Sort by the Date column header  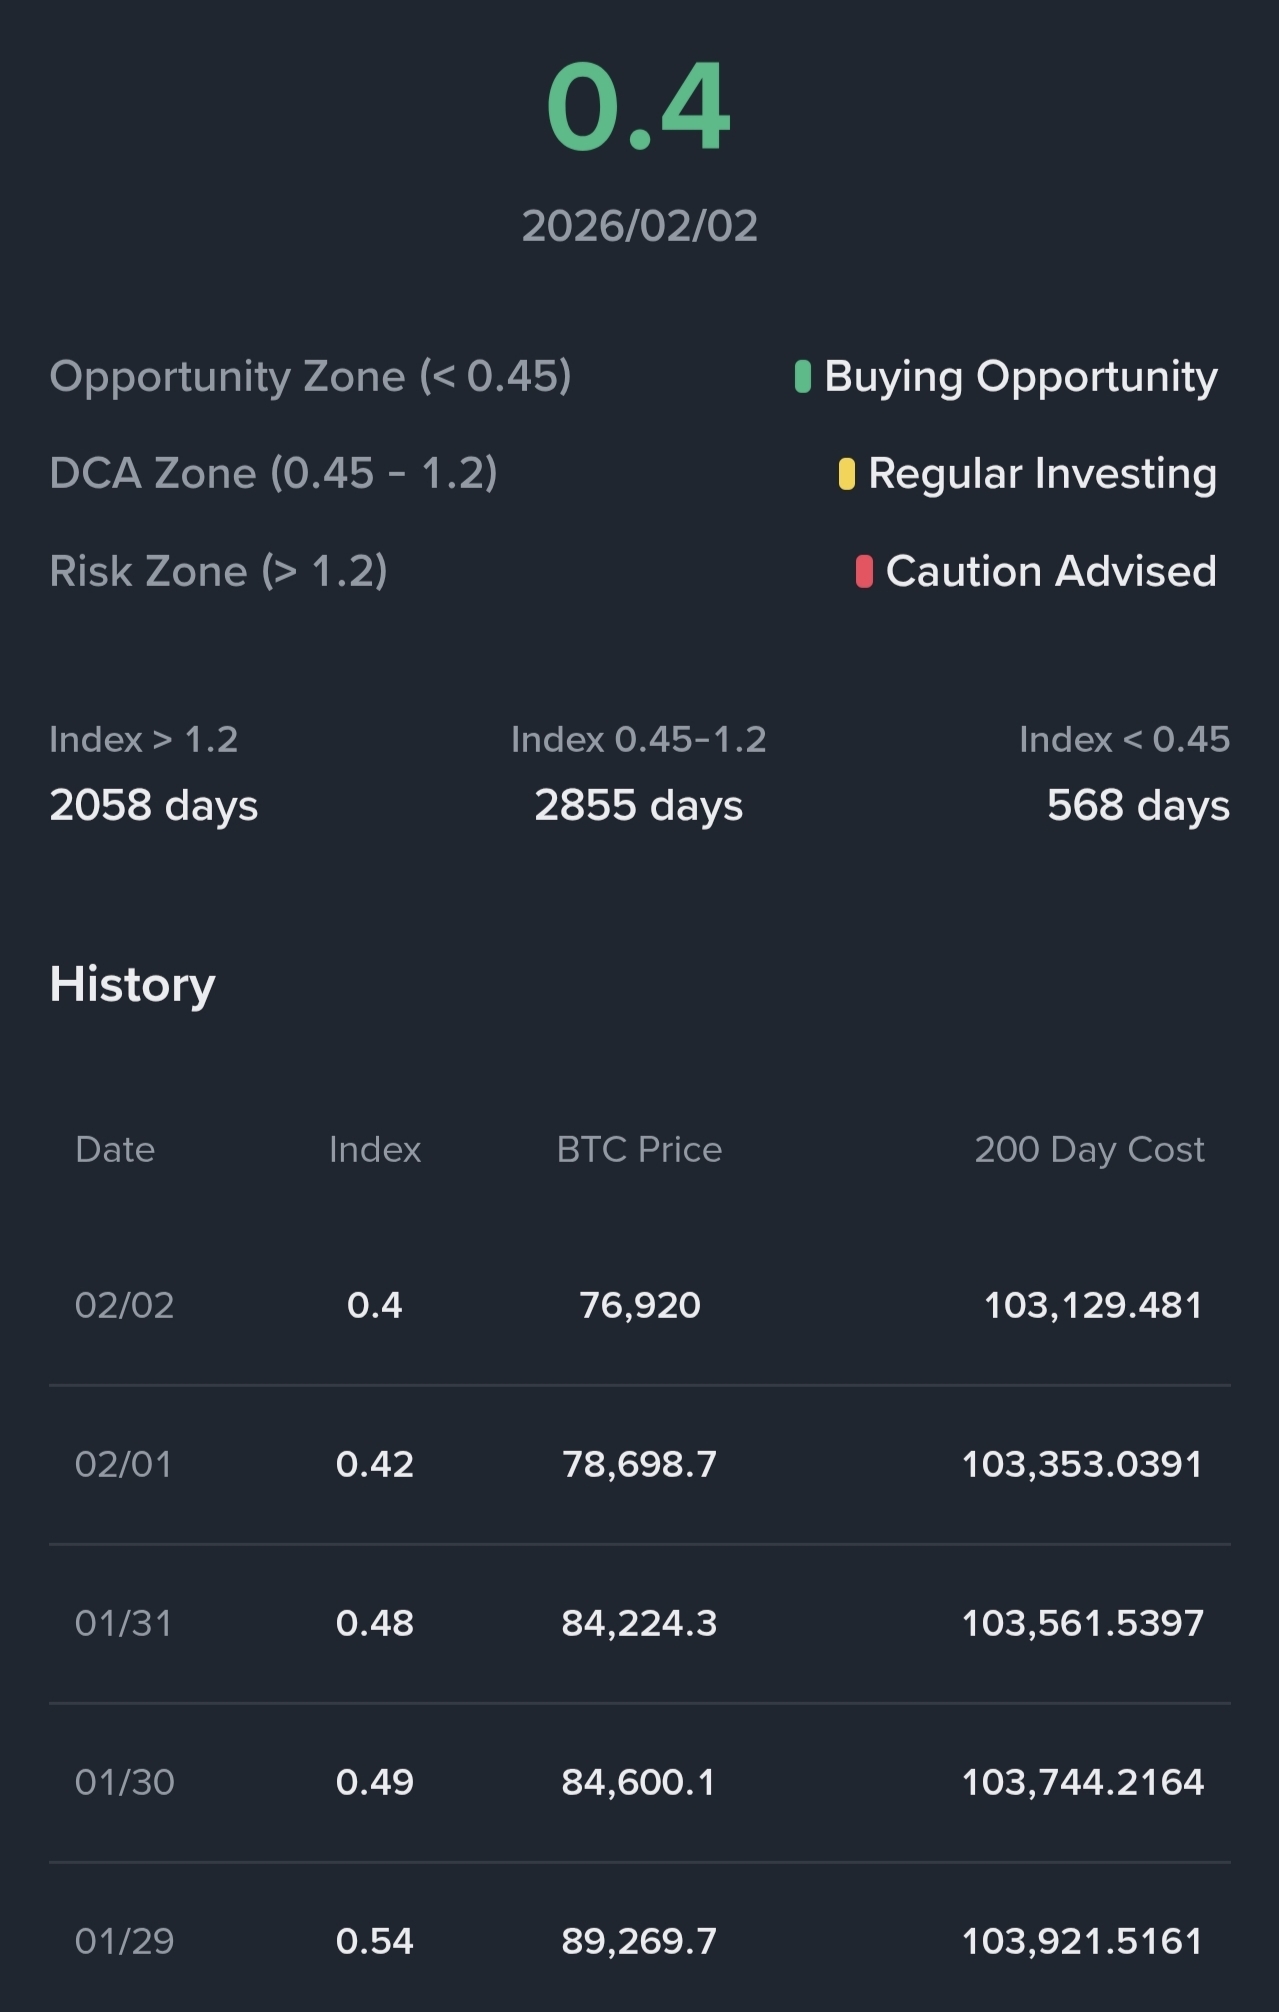pyautogui.click(x=115, y=1150)
